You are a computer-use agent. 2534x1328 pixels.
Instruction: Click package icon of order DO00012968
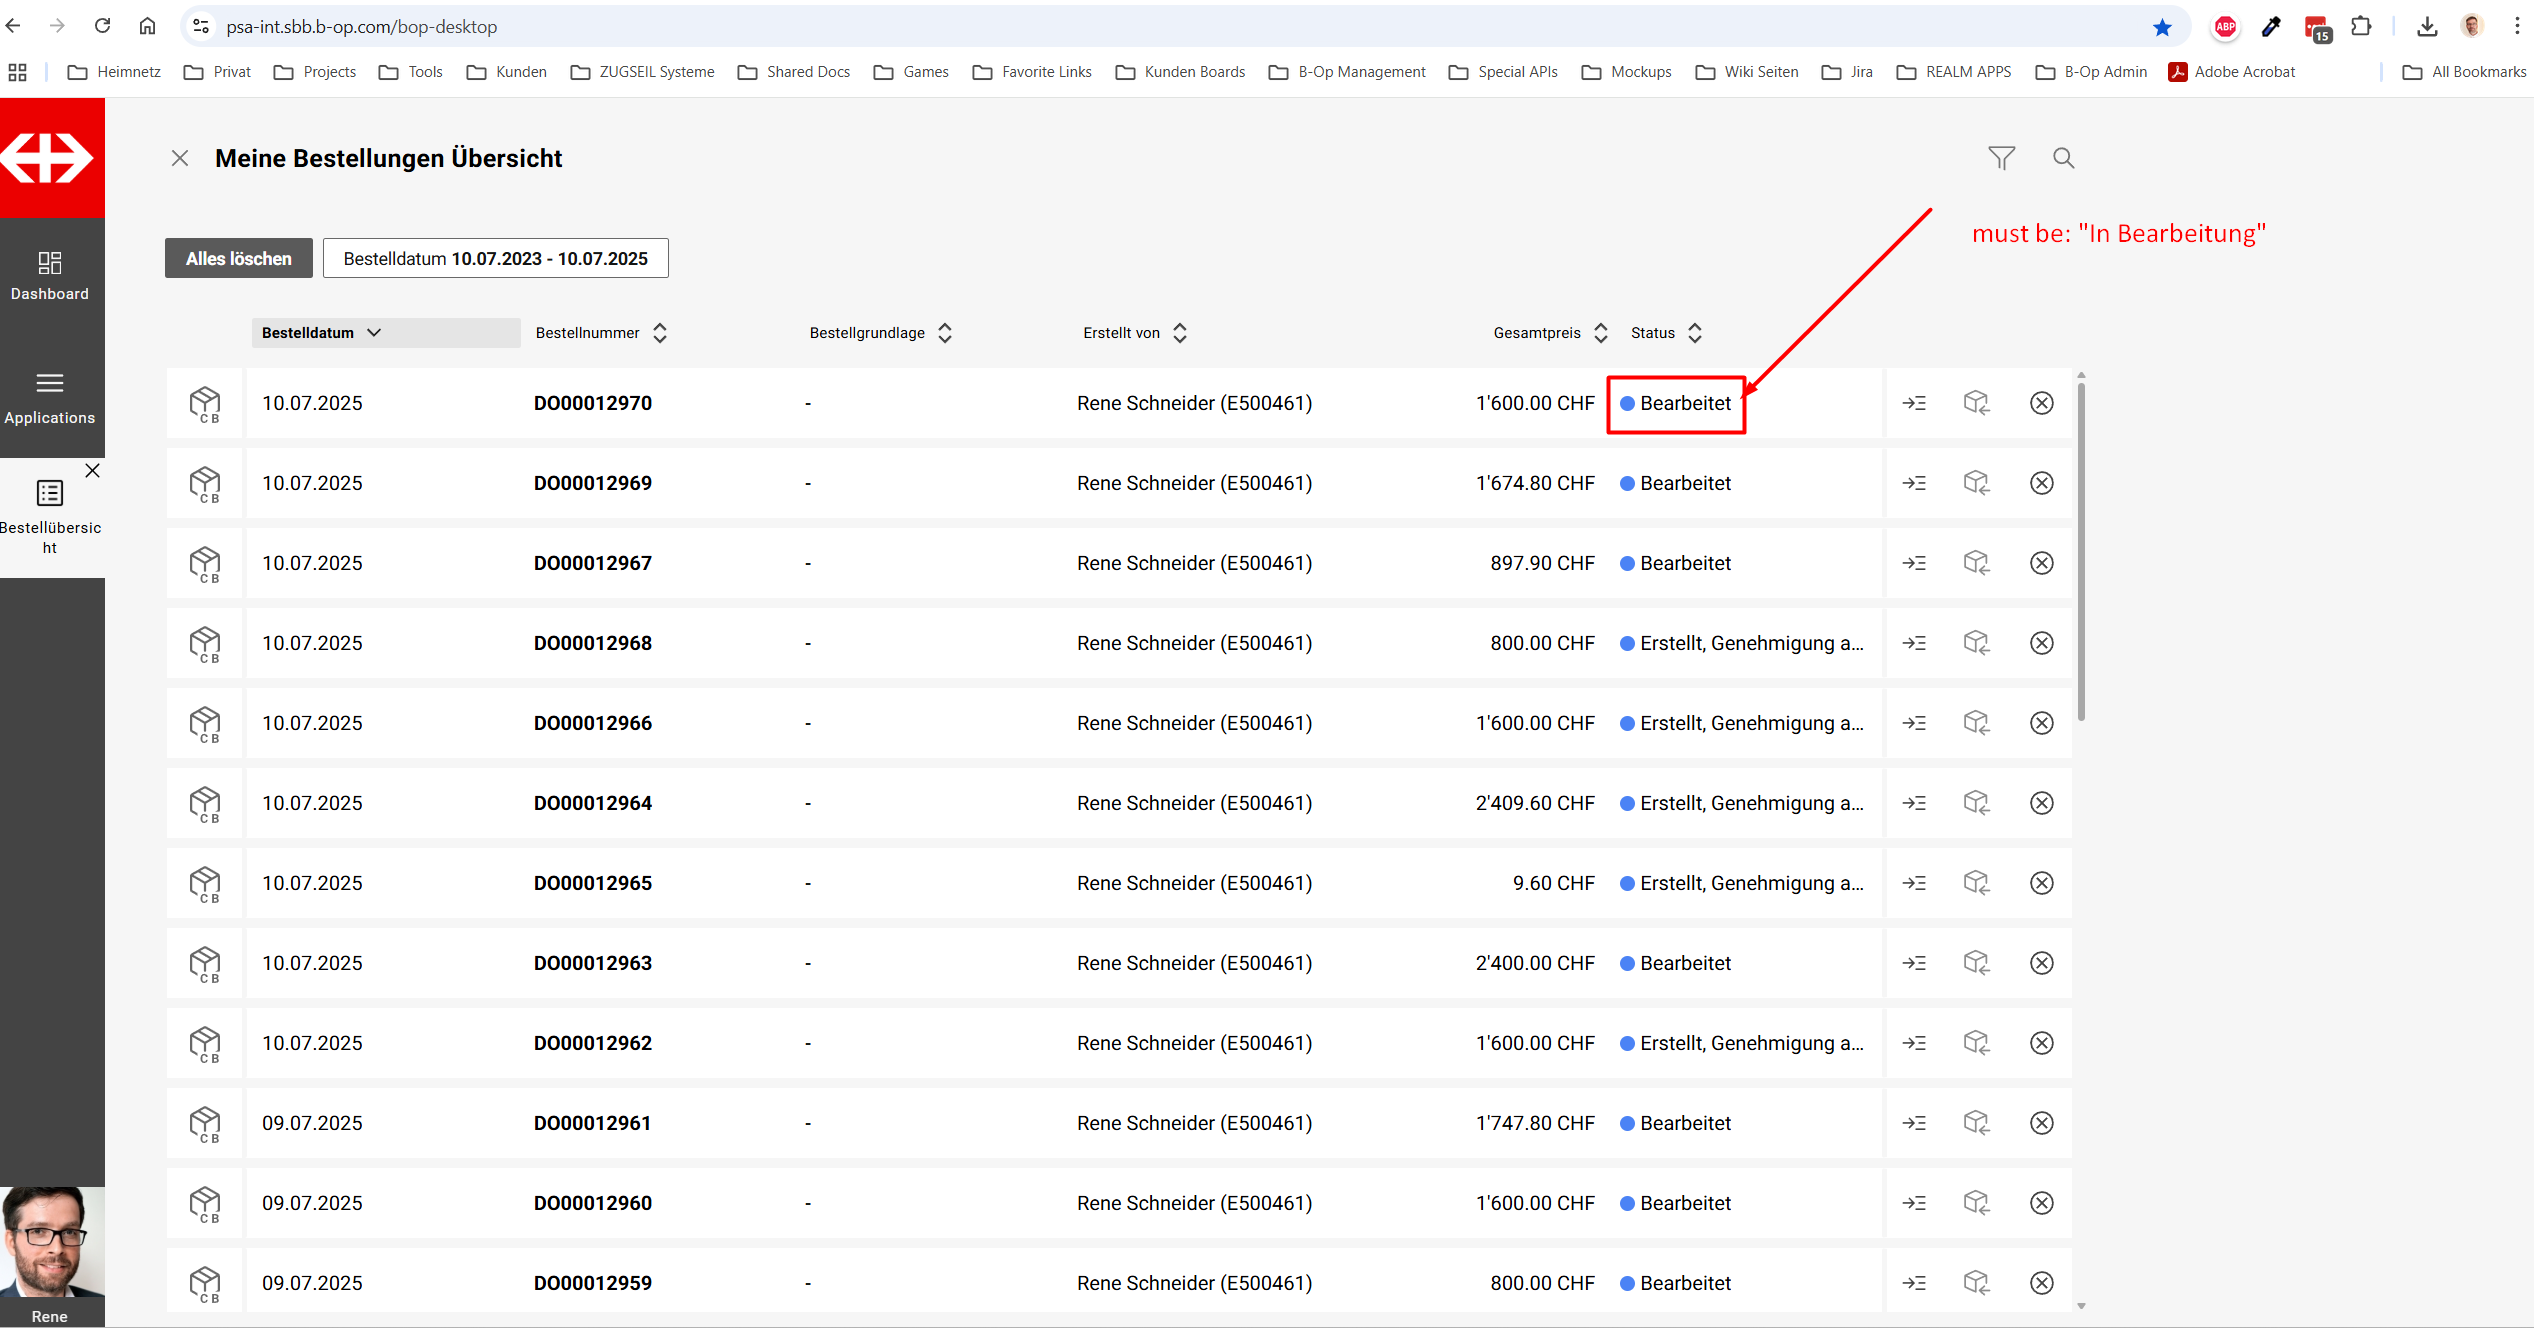pos(205,643)
